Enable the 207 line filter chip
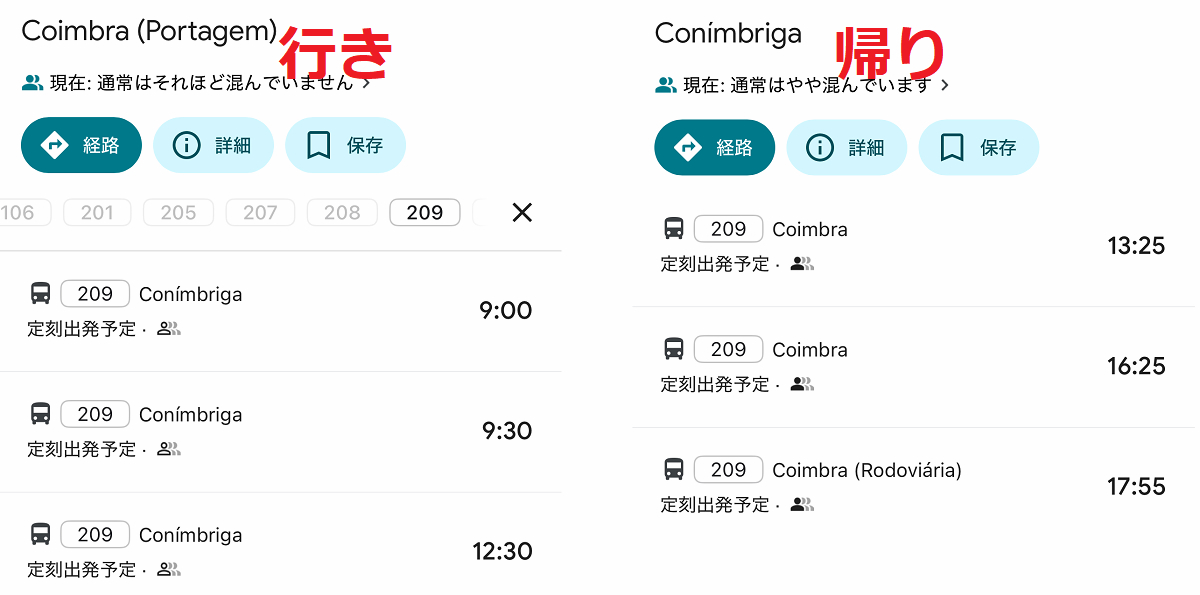This screenshot has height=595, width=1200. [x=260, y=212]
